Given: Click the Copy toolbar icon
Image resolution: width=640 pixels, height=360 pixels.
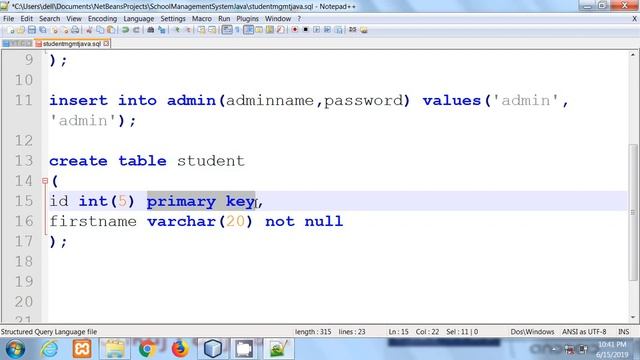Looking at the screenshot, I should click(100, 30).
